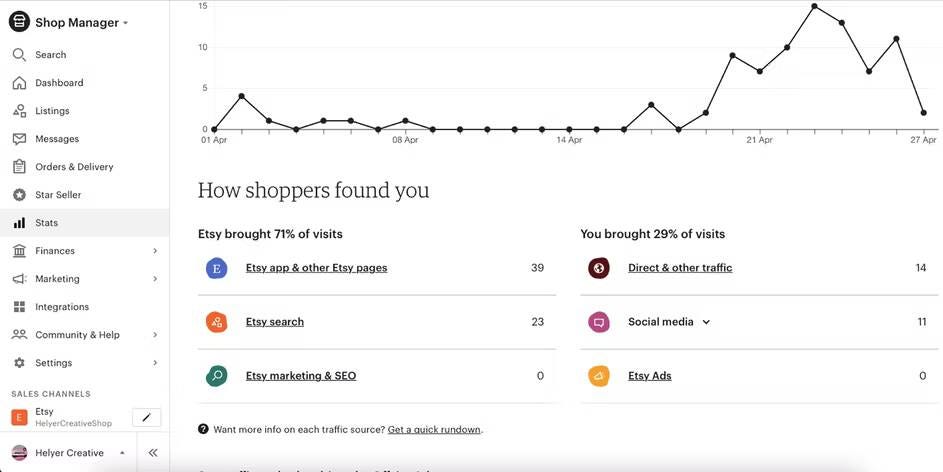Image resolution: width=943 pixels, height=472 pixels.
Task: Click the Social media chat icon
Action: pos(599,322)
